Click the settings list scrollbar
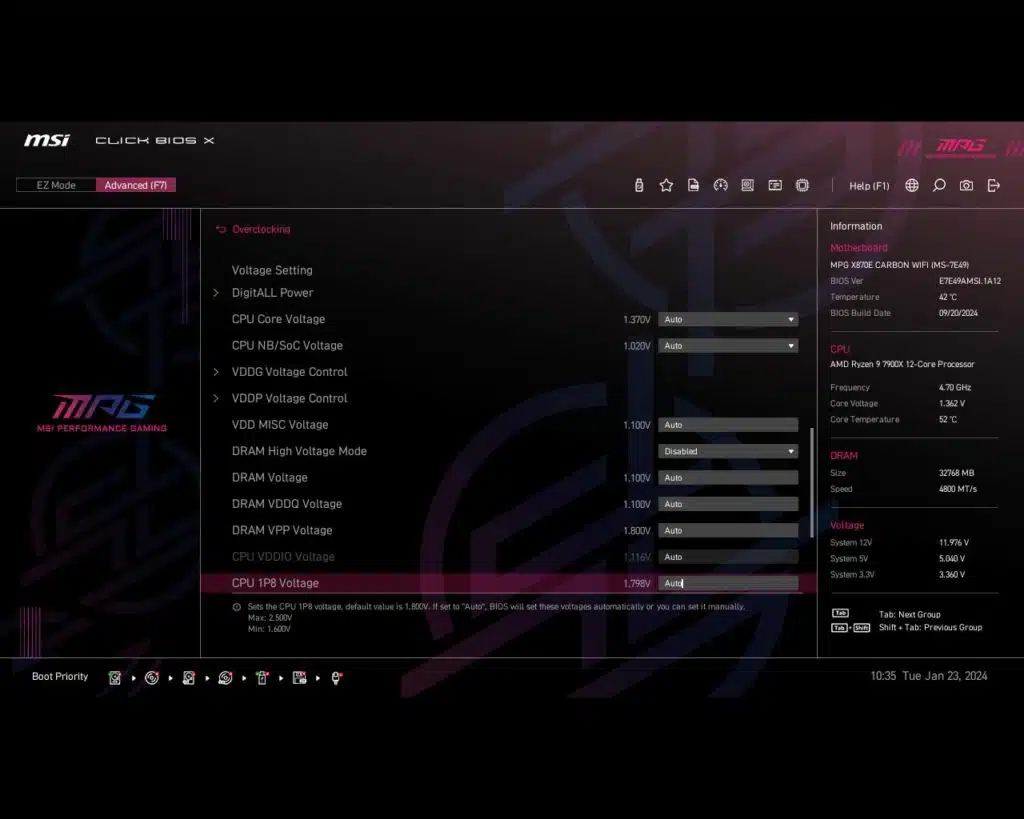 812,482
